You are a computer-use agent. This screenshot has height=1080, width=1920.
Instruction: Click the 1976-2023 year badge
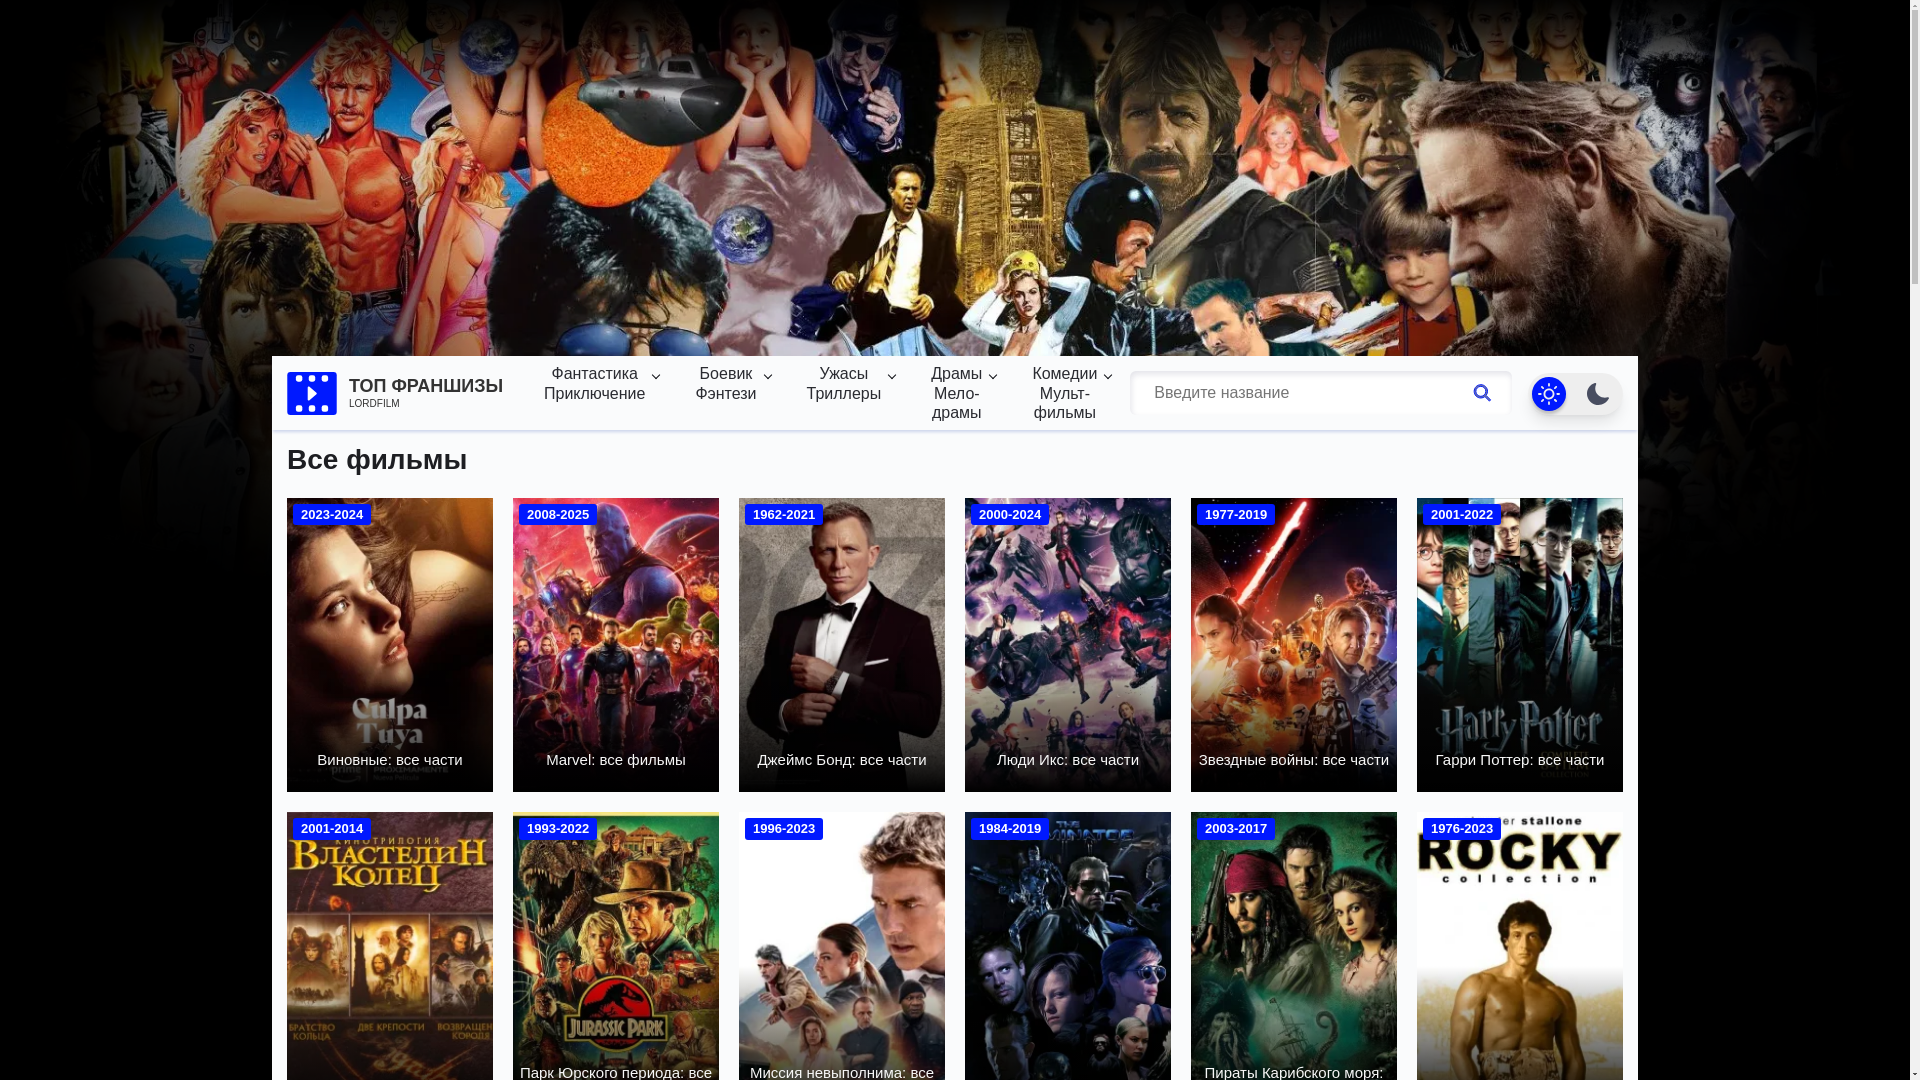pos(1462,829)
